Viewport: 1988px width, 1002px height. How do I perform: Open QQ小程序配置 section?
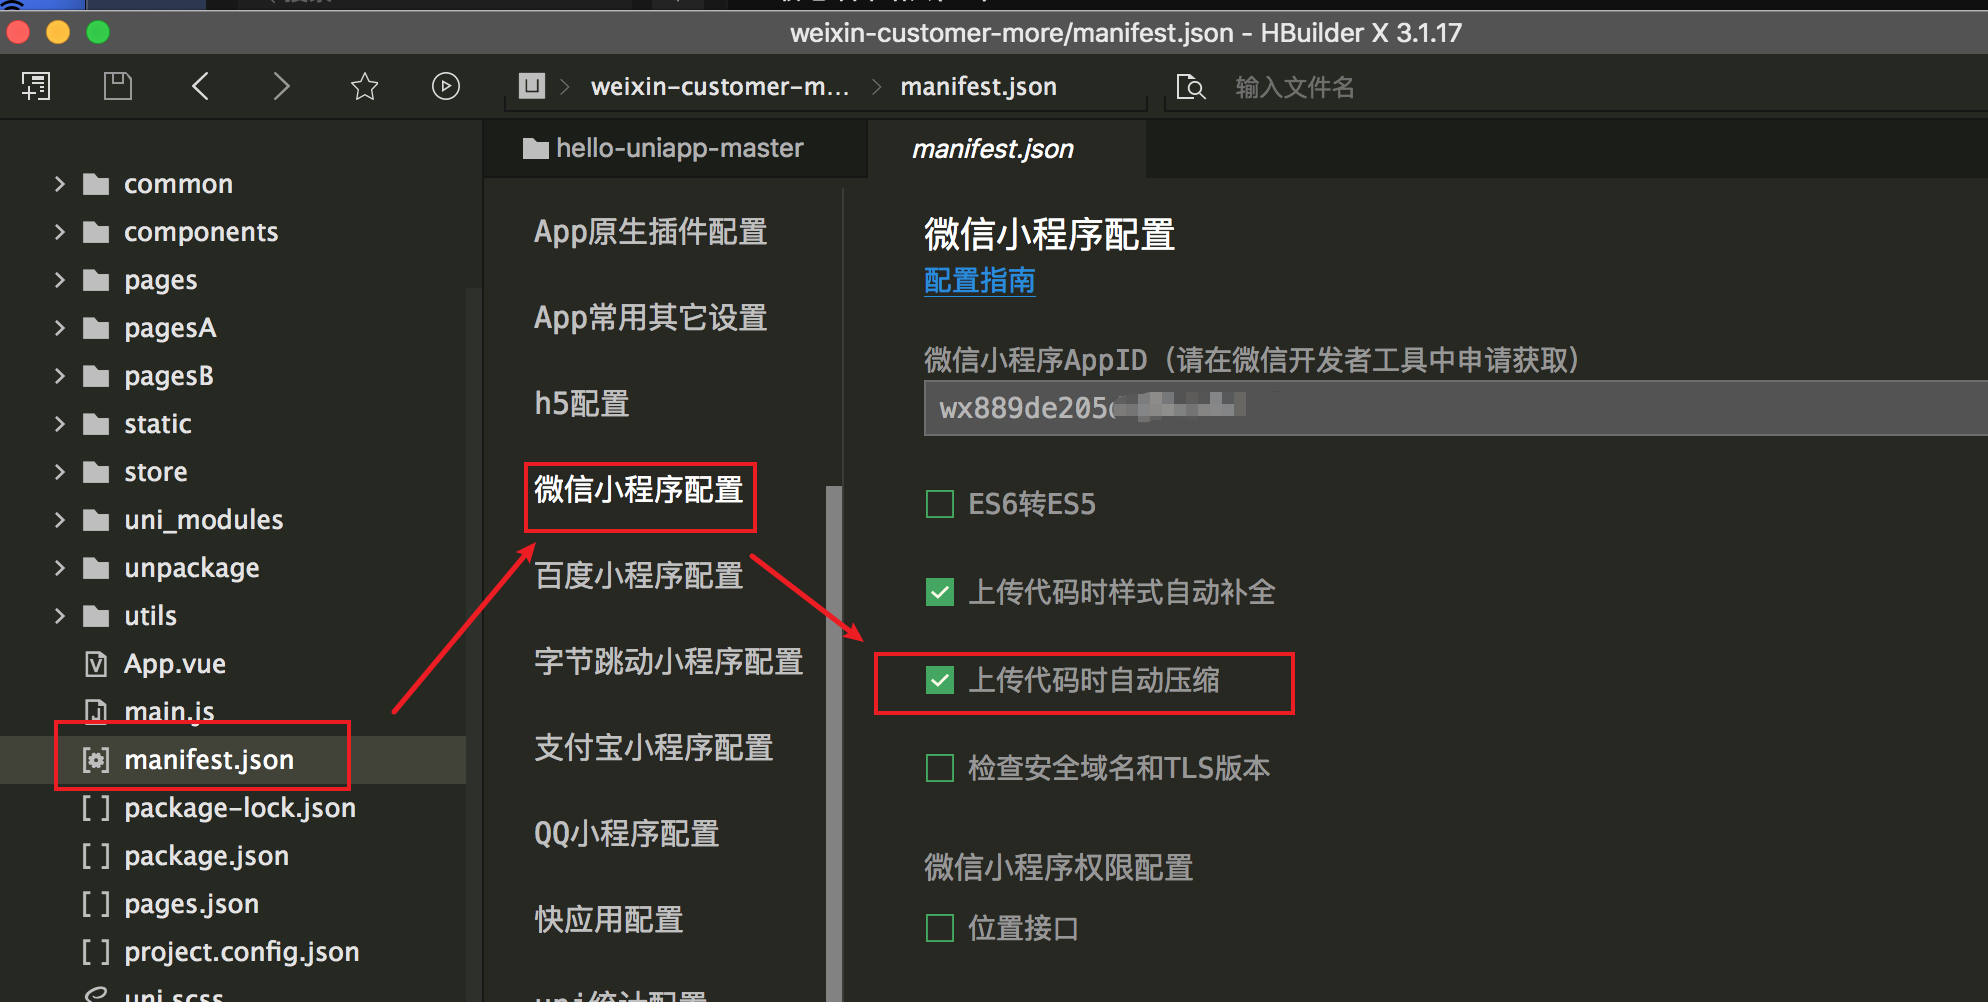point(627,834)
